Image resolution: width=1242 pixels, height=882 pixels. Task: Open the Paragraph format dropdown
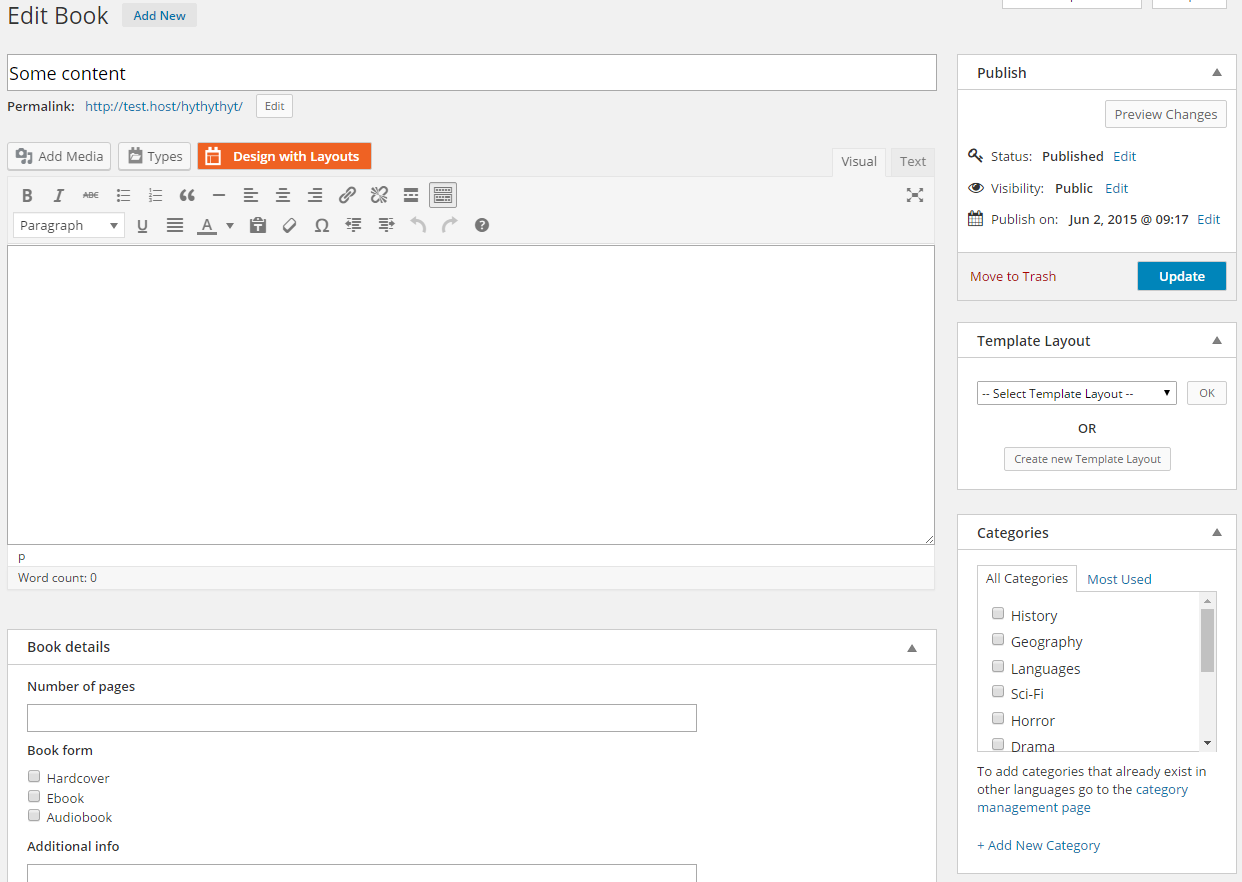(x=69, y=225)
